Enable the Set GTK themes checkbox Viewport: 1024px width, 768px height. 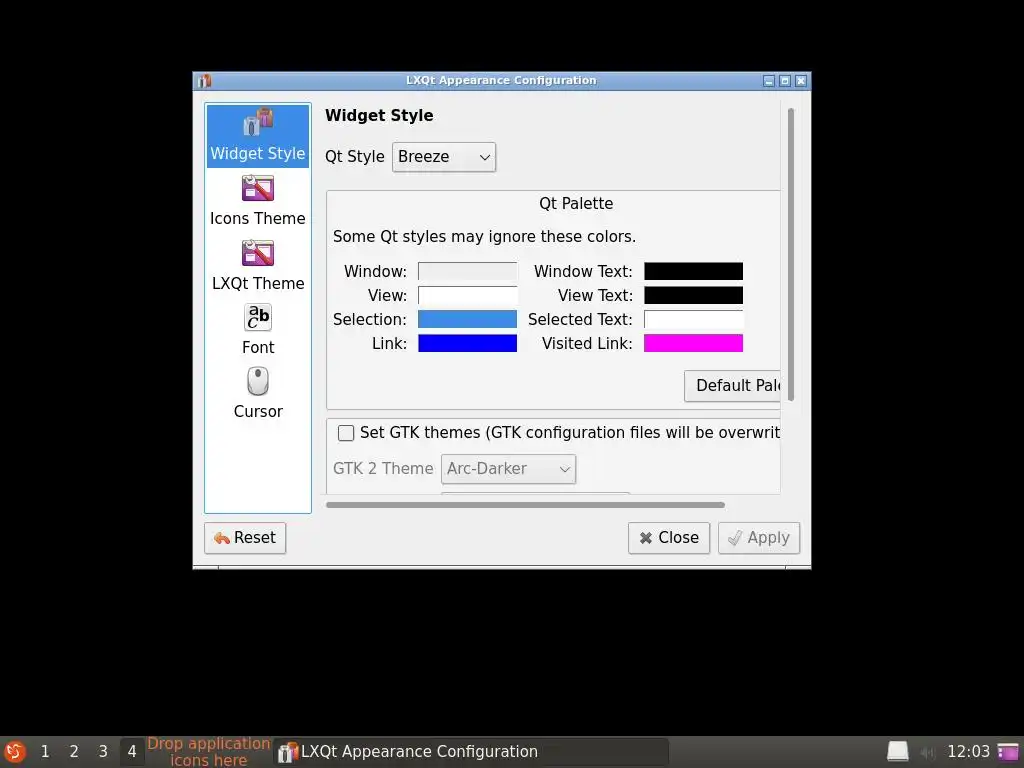(345, 433)
